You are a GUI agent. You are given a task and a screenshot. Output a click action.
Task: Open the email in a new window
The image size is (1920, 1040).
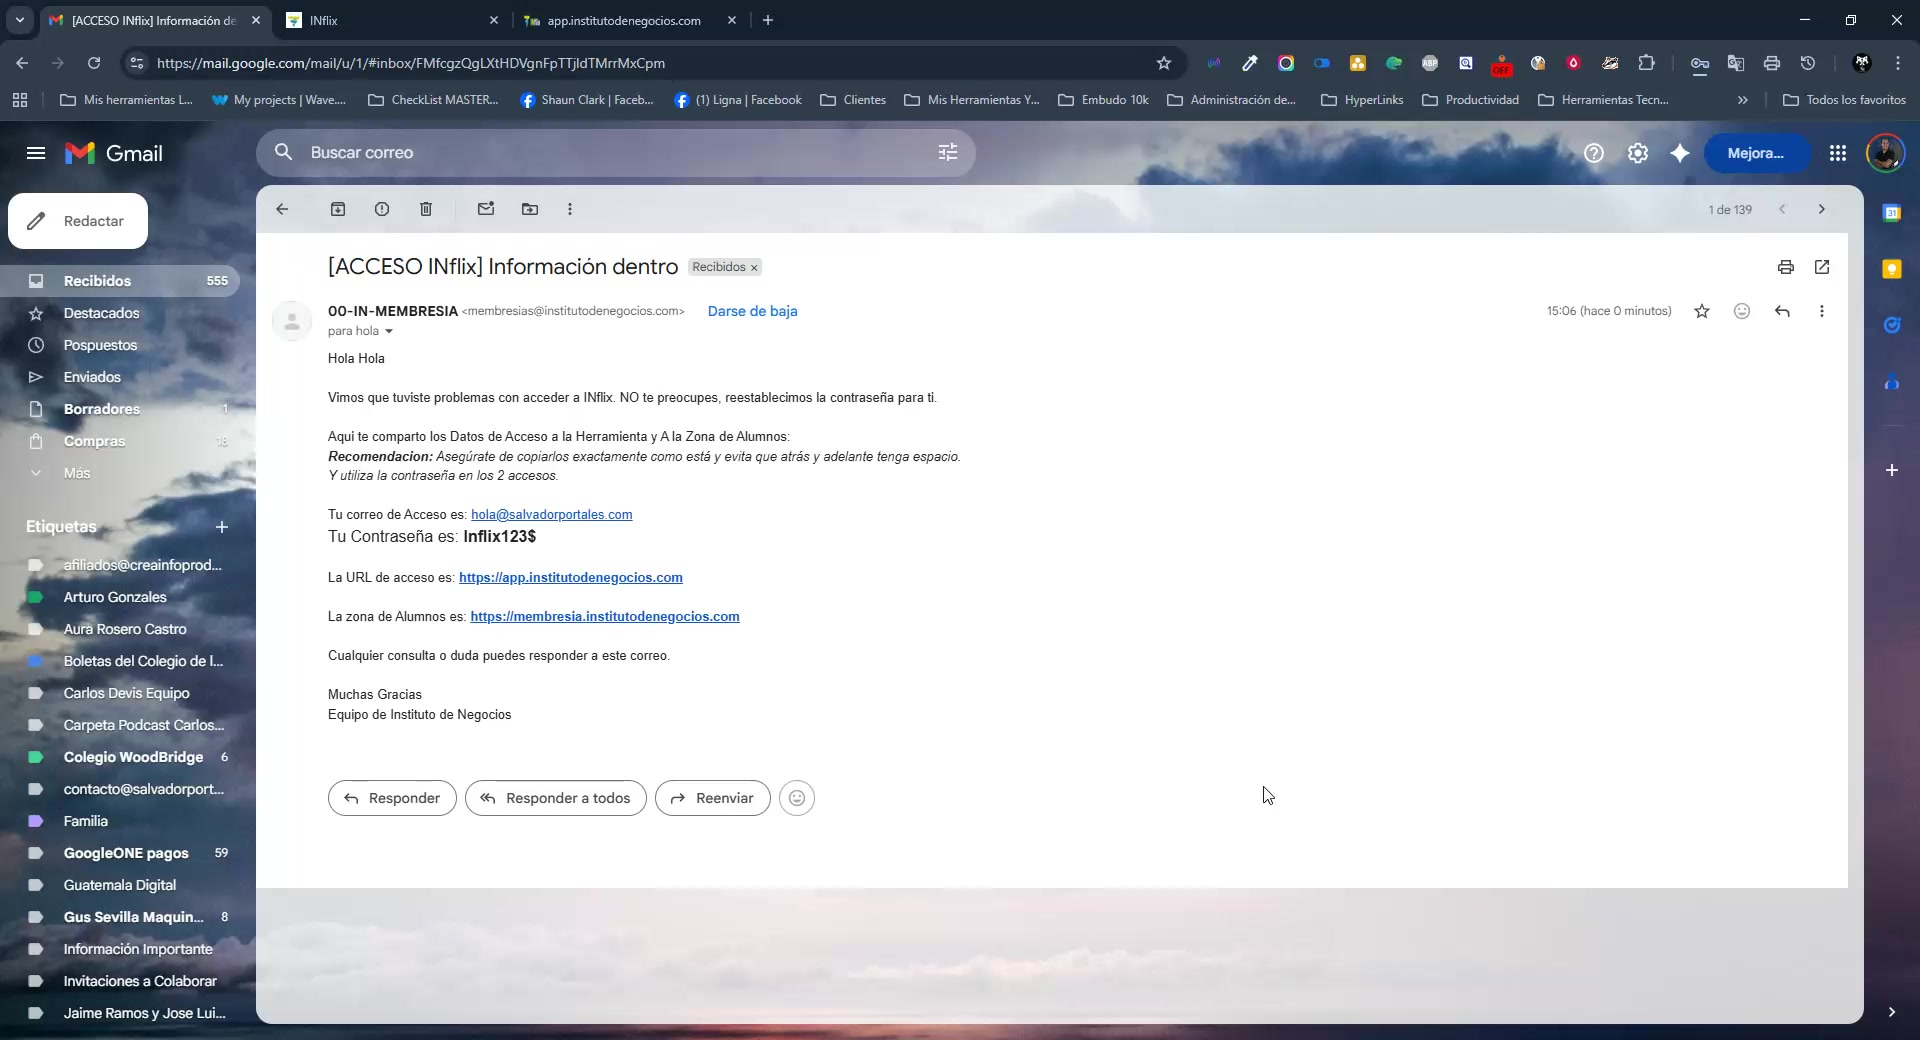(x=1821, y=267)
